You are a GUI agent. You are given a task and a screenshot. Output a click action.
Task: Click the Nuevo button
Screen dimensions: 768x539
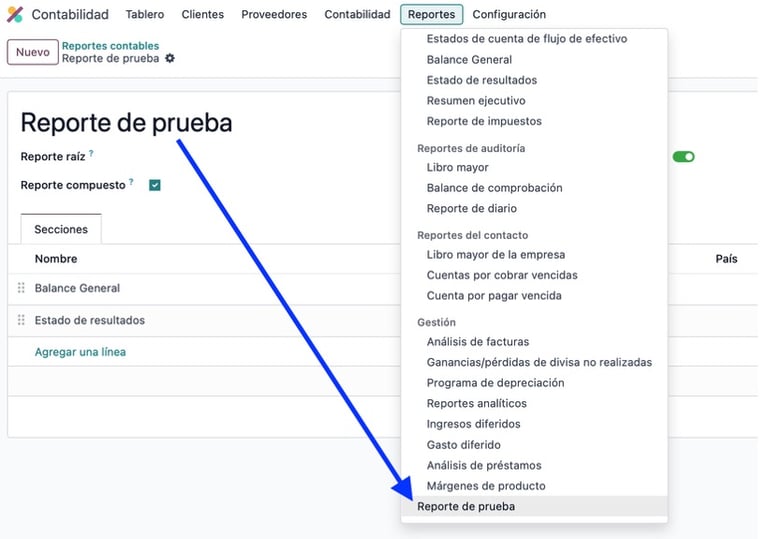point(33,52)
